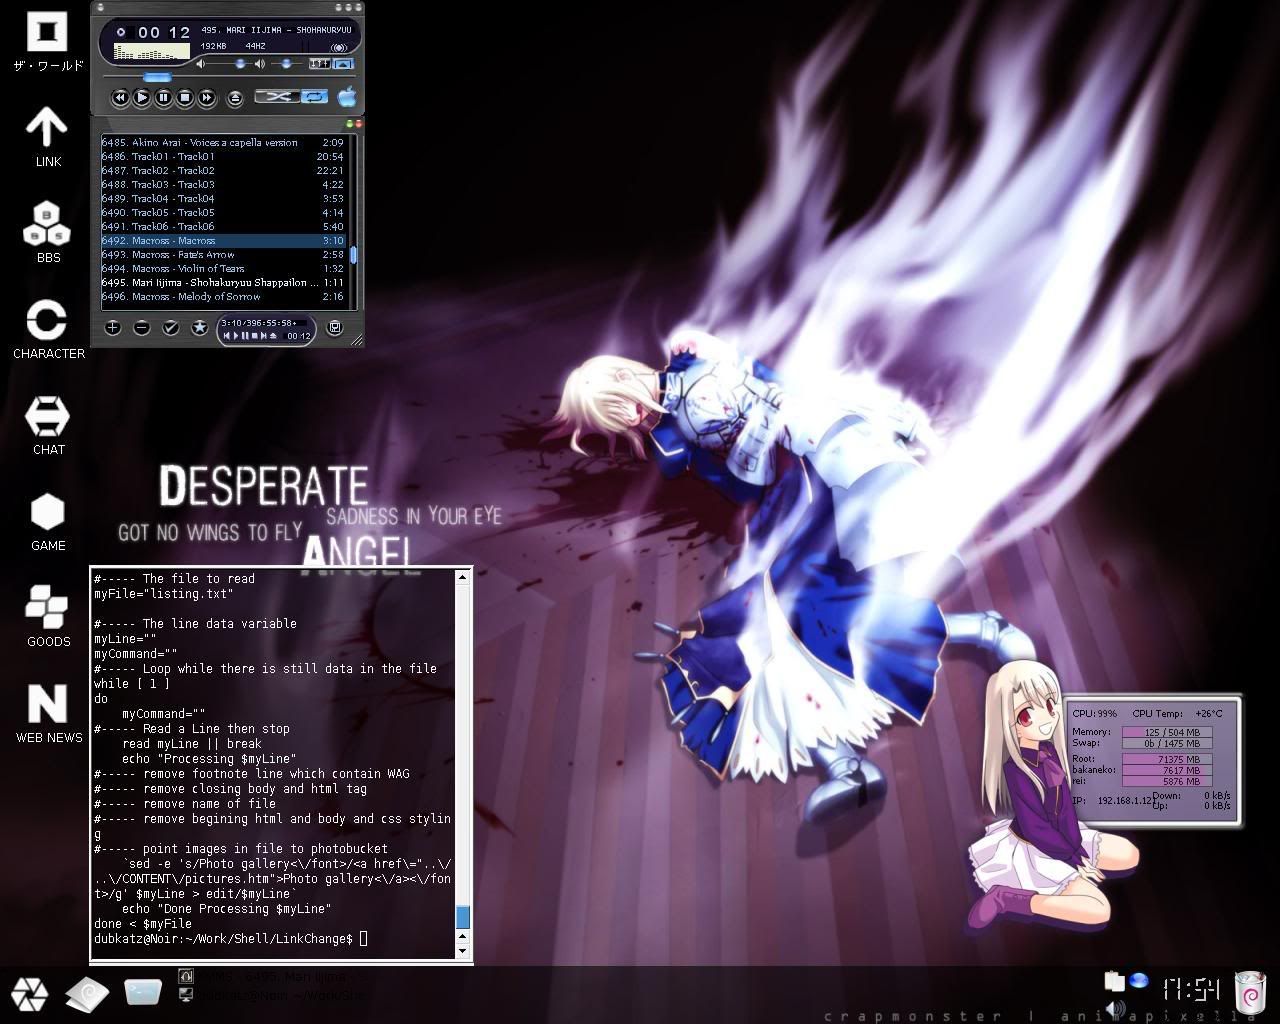
Task: Toggle the equalizer button in player
Action: point(320,64)
